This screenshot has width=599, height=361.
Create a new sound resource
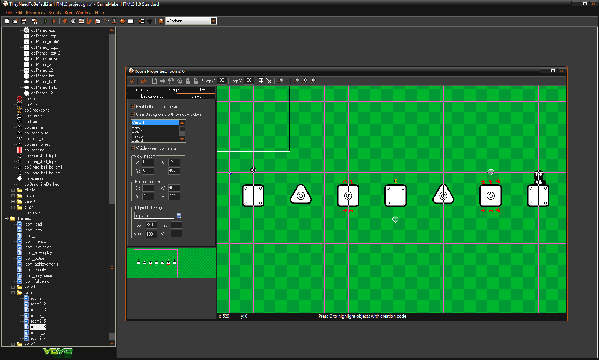(73, 21)
